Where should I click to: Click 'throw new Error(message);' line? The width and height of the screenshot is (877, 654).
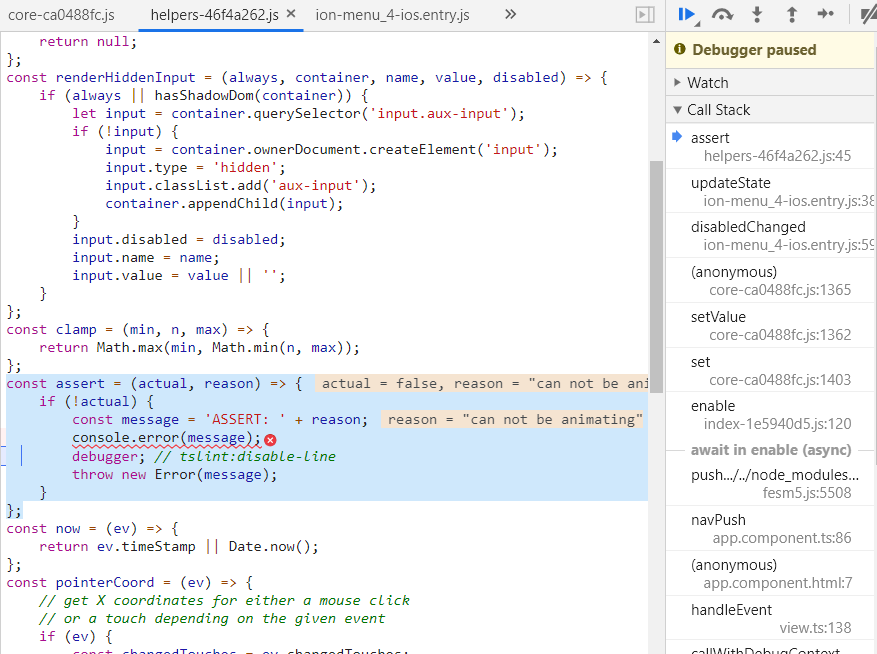(174, 474)
